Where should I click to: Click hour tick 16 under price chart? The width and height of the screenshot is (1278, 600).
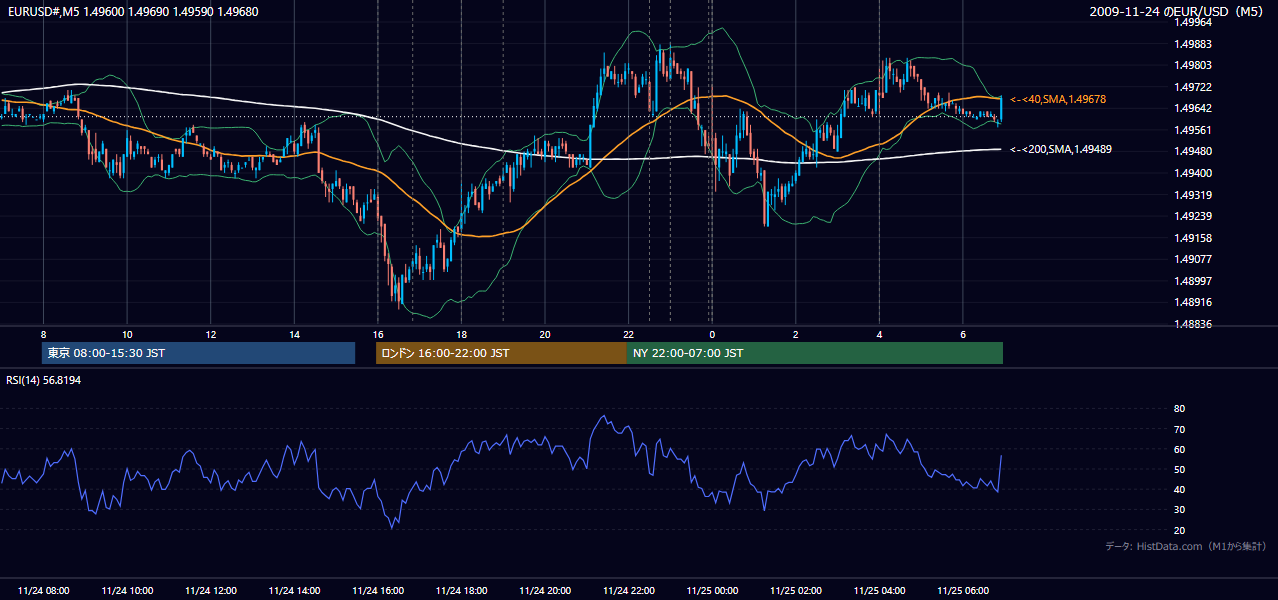point(378,334)
